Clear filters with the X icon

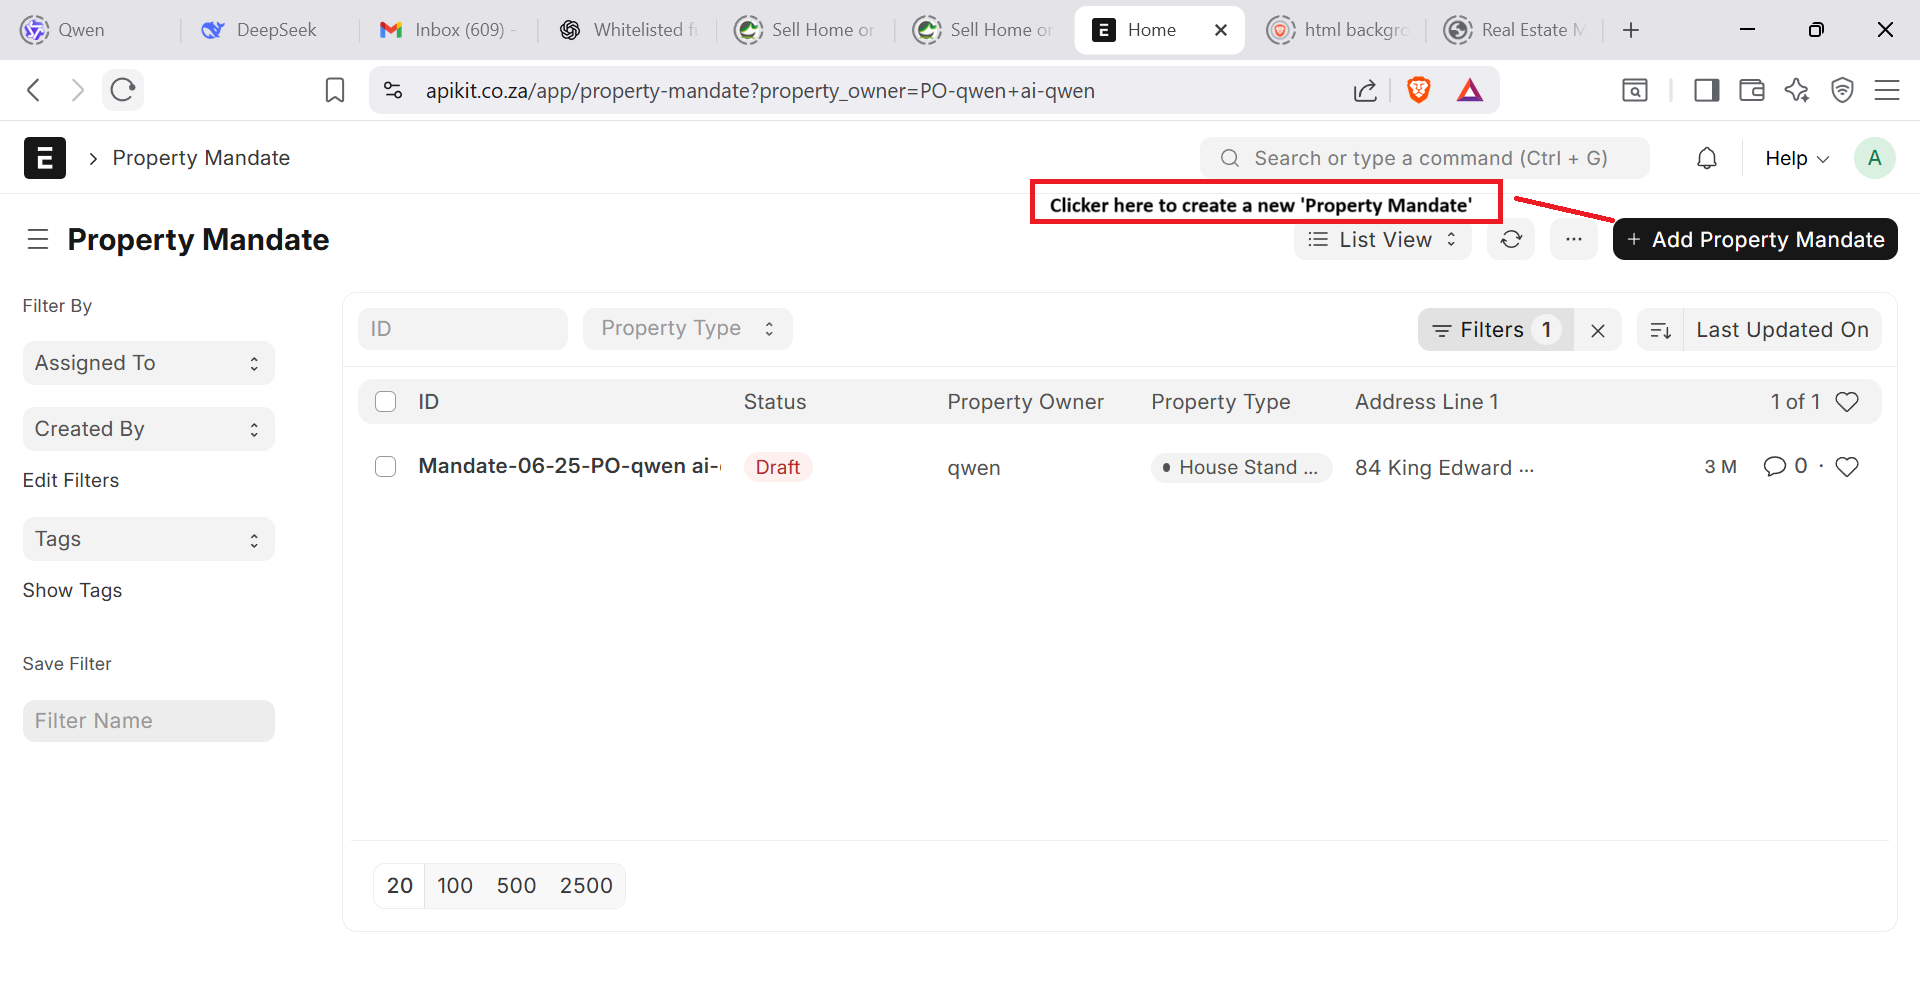1598,330
